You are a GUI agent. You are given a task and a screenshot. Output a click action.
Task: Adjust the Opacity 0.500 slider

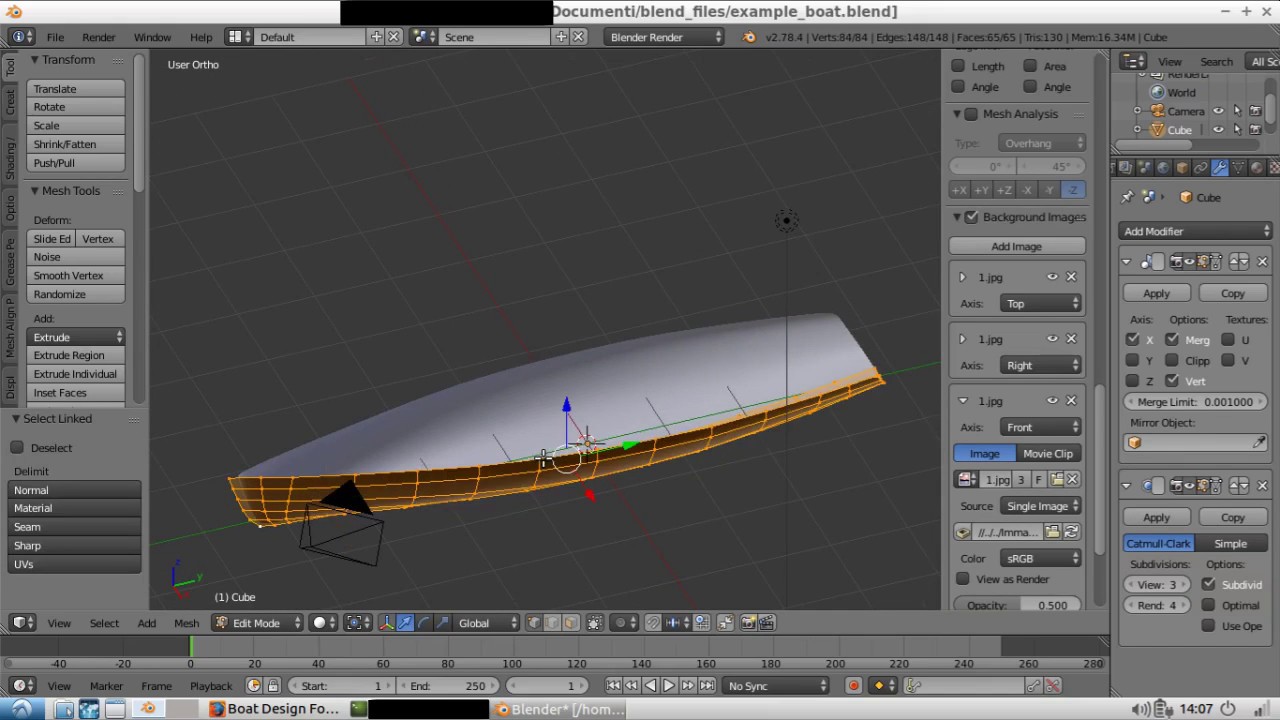pos(1018,605)
